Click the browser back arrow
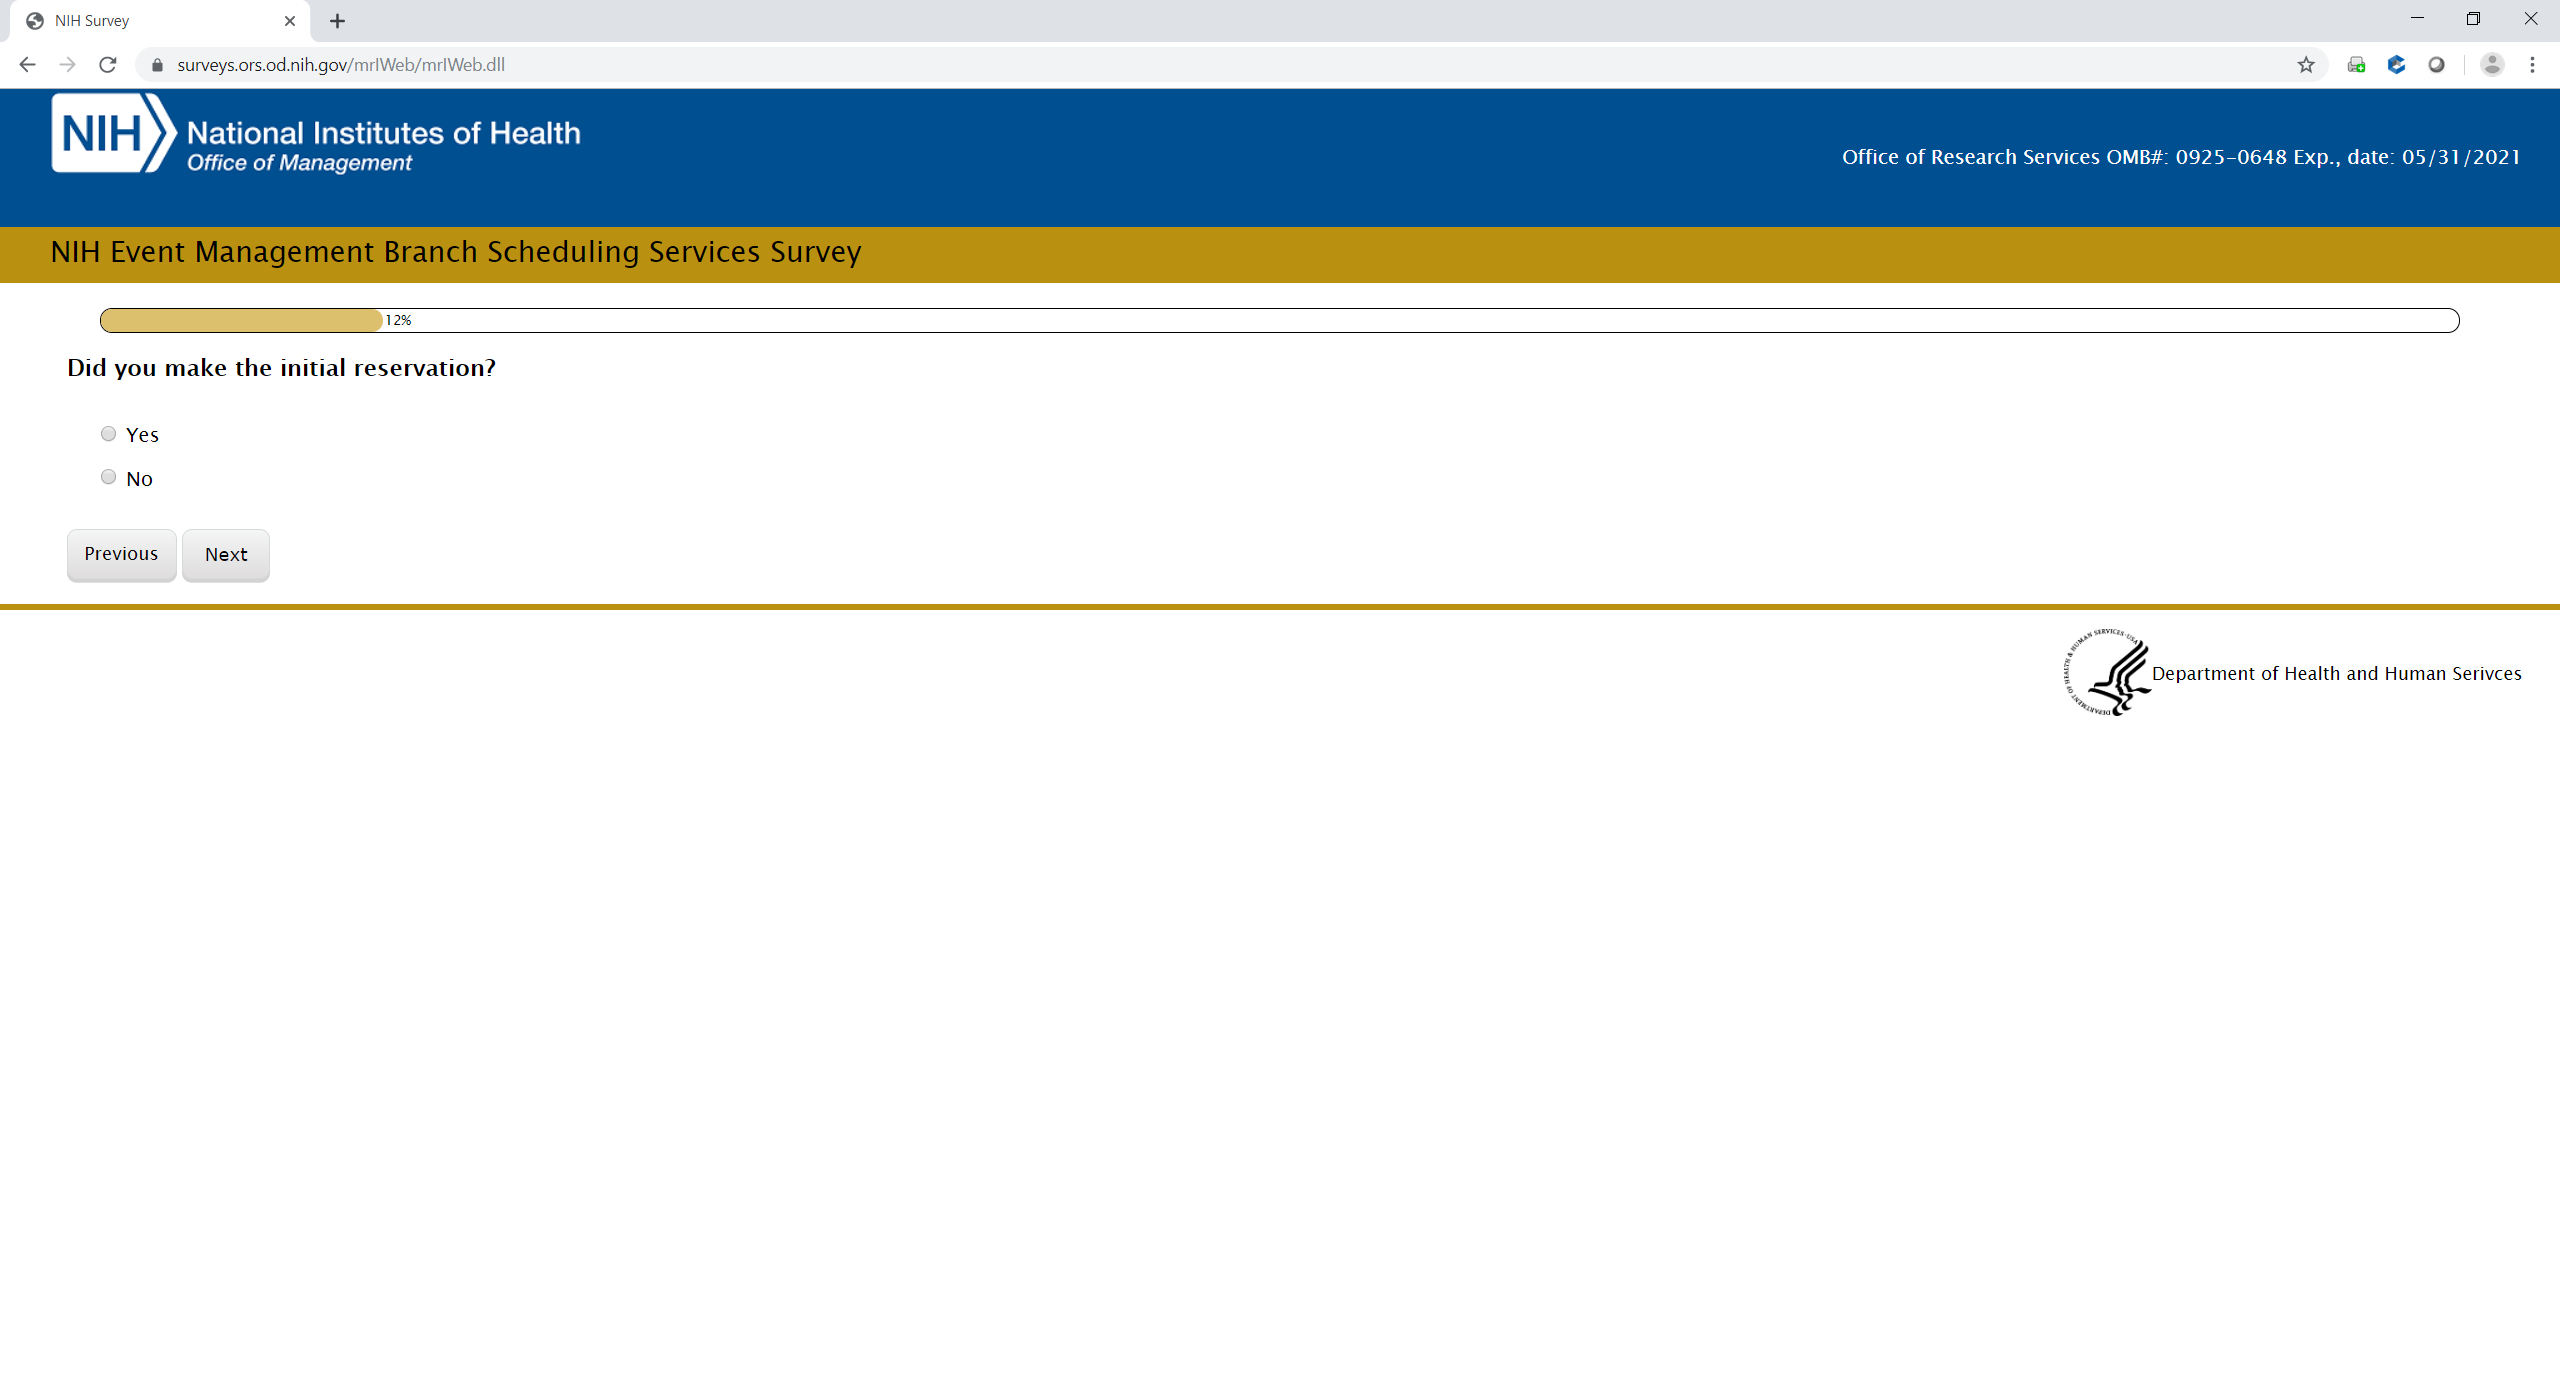Viewport: 2560px width, 1390px height. coord(27,65)
